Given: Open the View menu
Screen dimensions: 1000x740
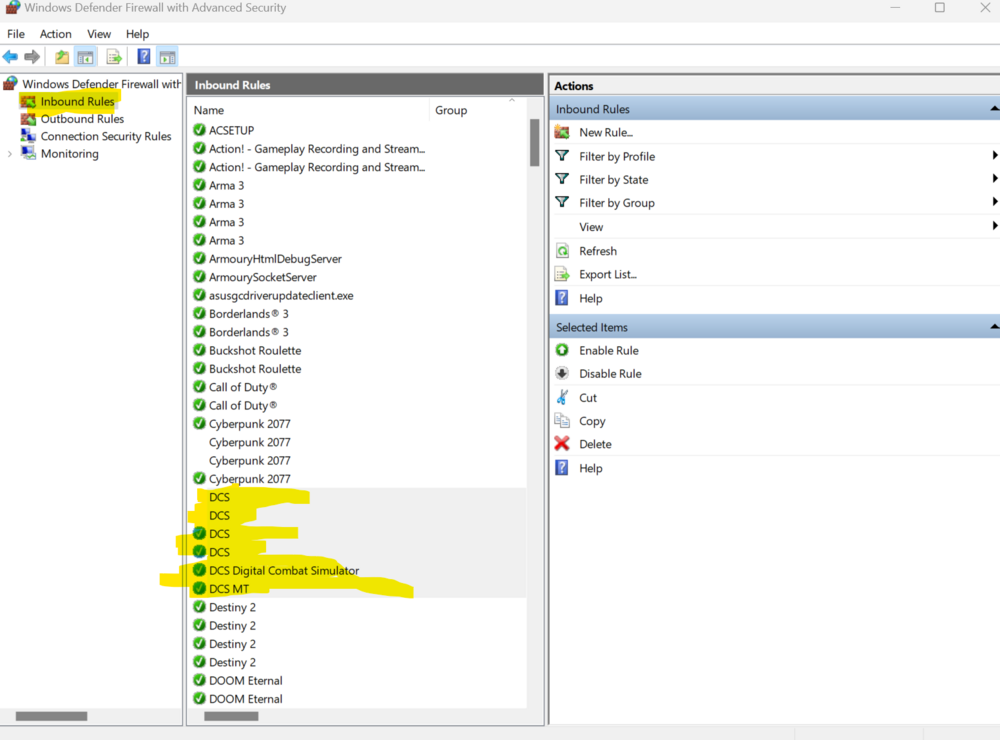Looking at the screenshot, I should coord(99,33).
